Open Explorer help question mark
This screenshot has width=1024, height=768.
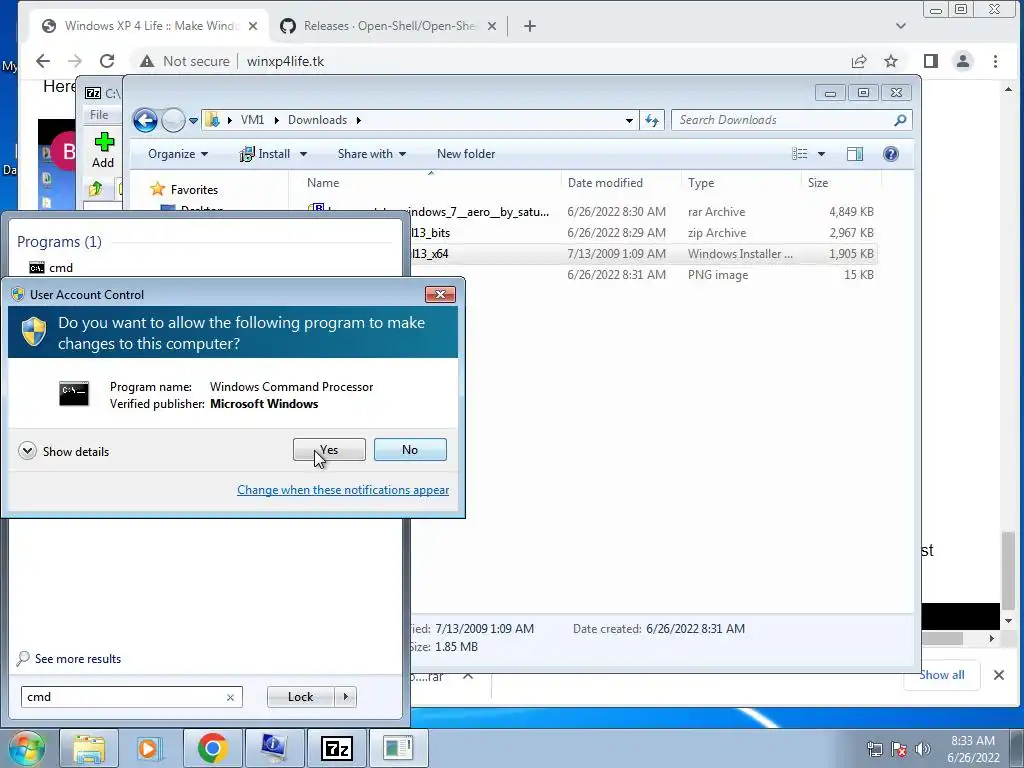pyautogui.click(x=891, y=154)
